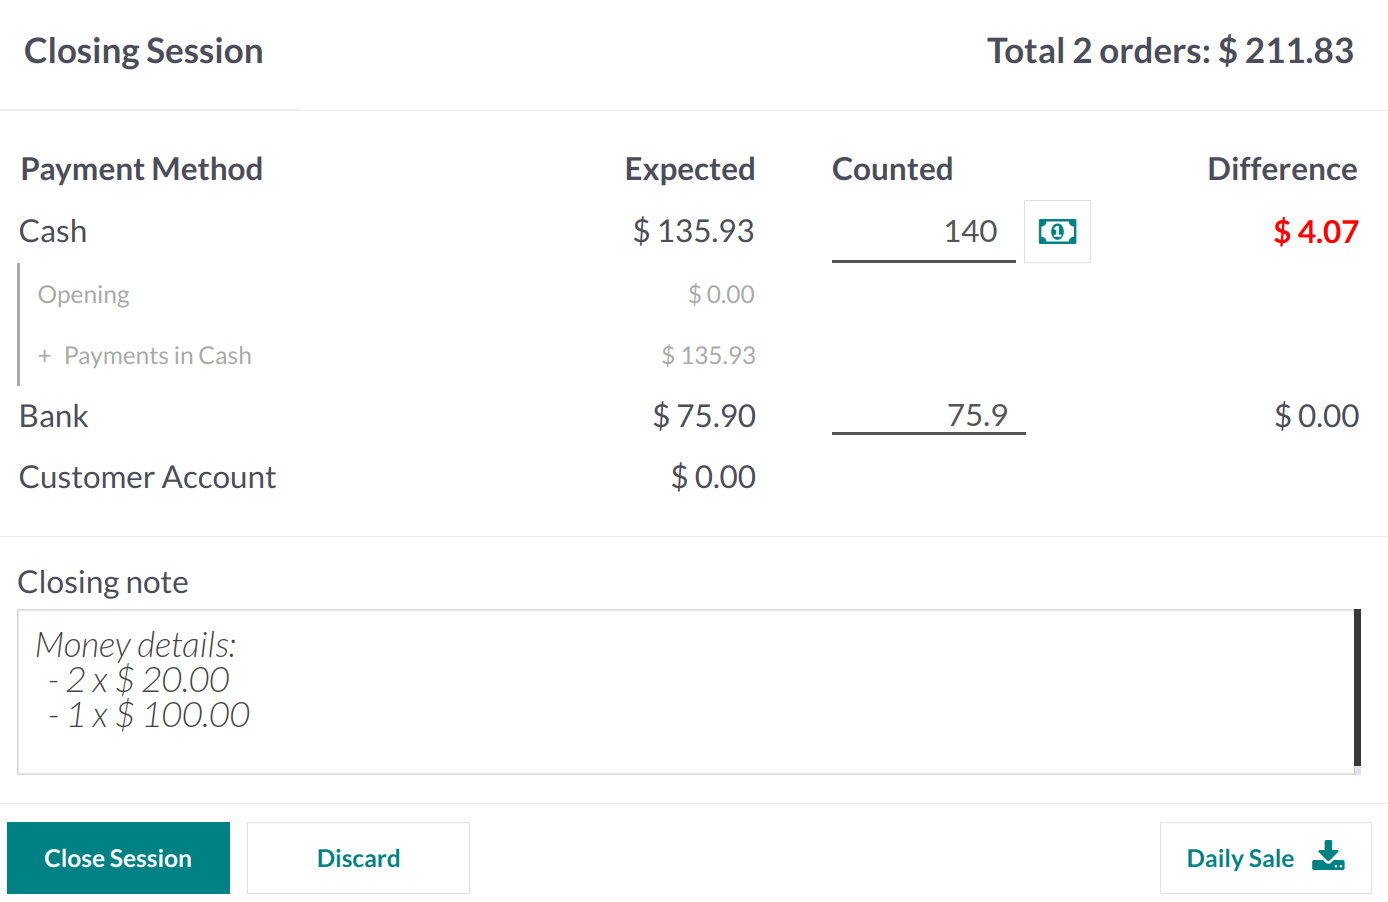
Task: Discard the closing session dialog
Action: tap(358, 858)
